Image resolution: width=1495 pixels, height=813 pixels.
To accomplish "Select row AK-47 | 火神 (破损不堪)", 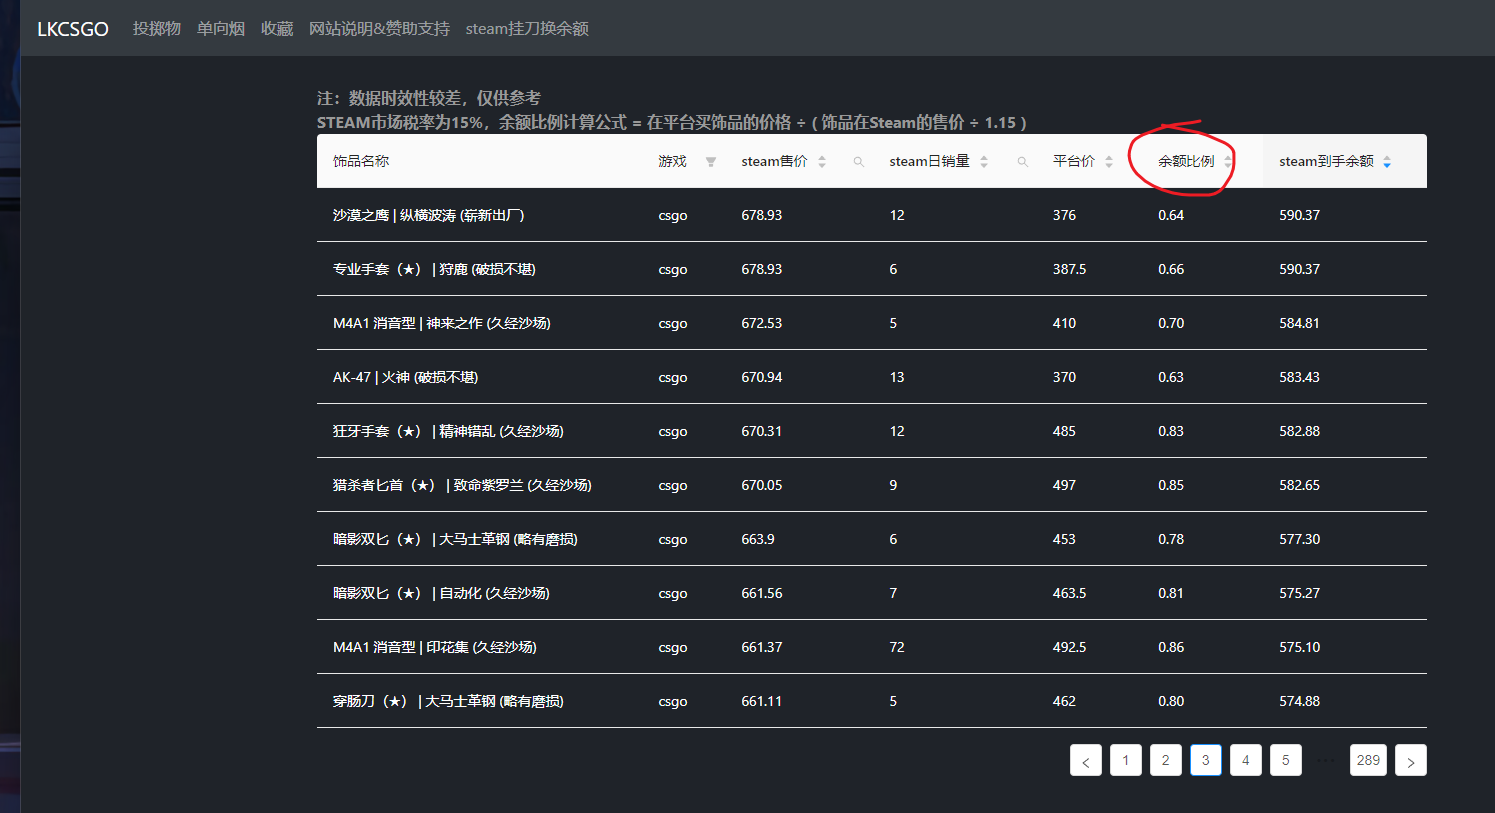I will tap(872, 377).
